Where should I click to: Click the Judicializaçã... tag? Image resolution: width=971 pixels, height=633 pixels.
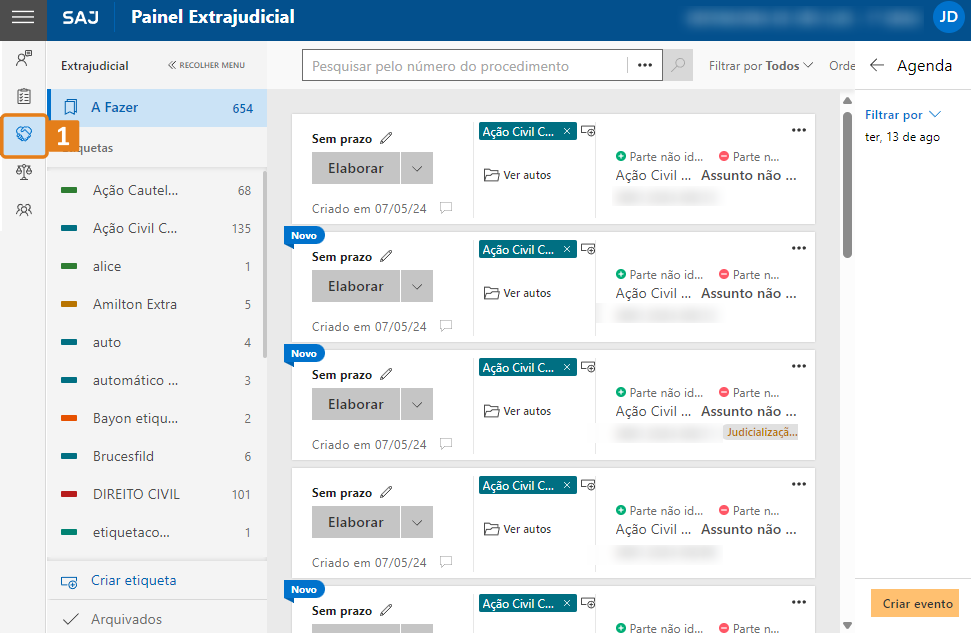[761, 432]
